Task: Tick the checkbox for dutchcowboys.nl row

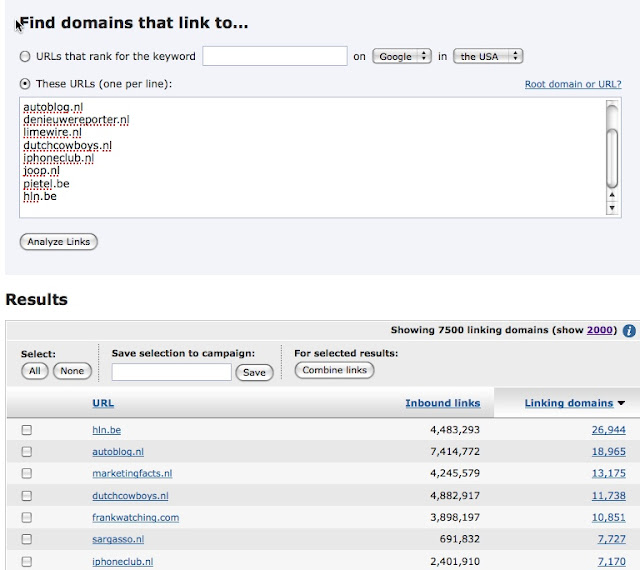Action: click(x=27, y=496)
